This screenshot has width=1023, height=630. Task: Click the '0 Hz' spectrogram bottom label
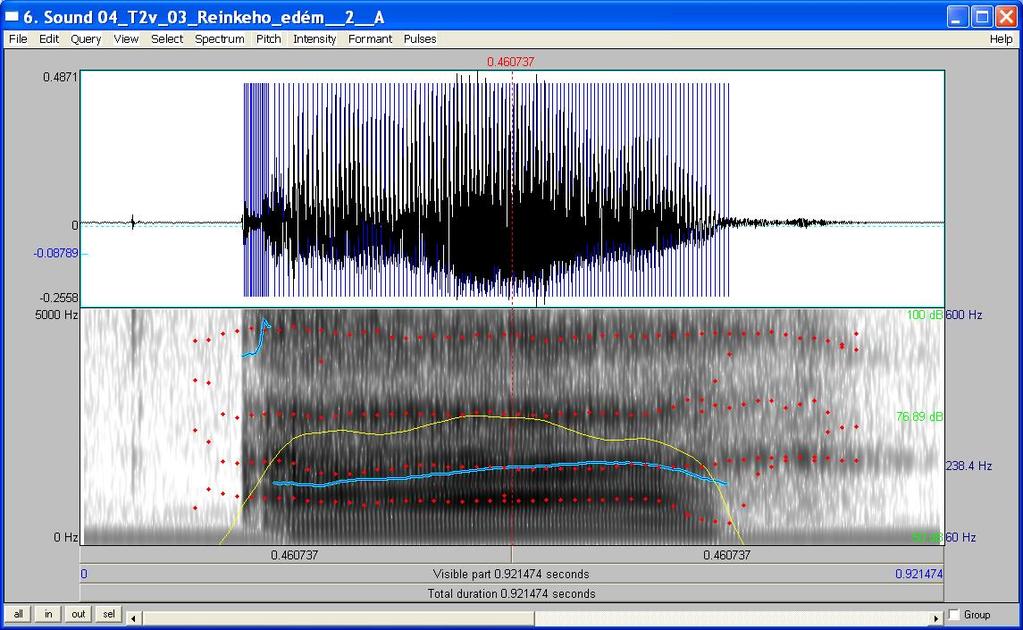[x=66, y=537]
